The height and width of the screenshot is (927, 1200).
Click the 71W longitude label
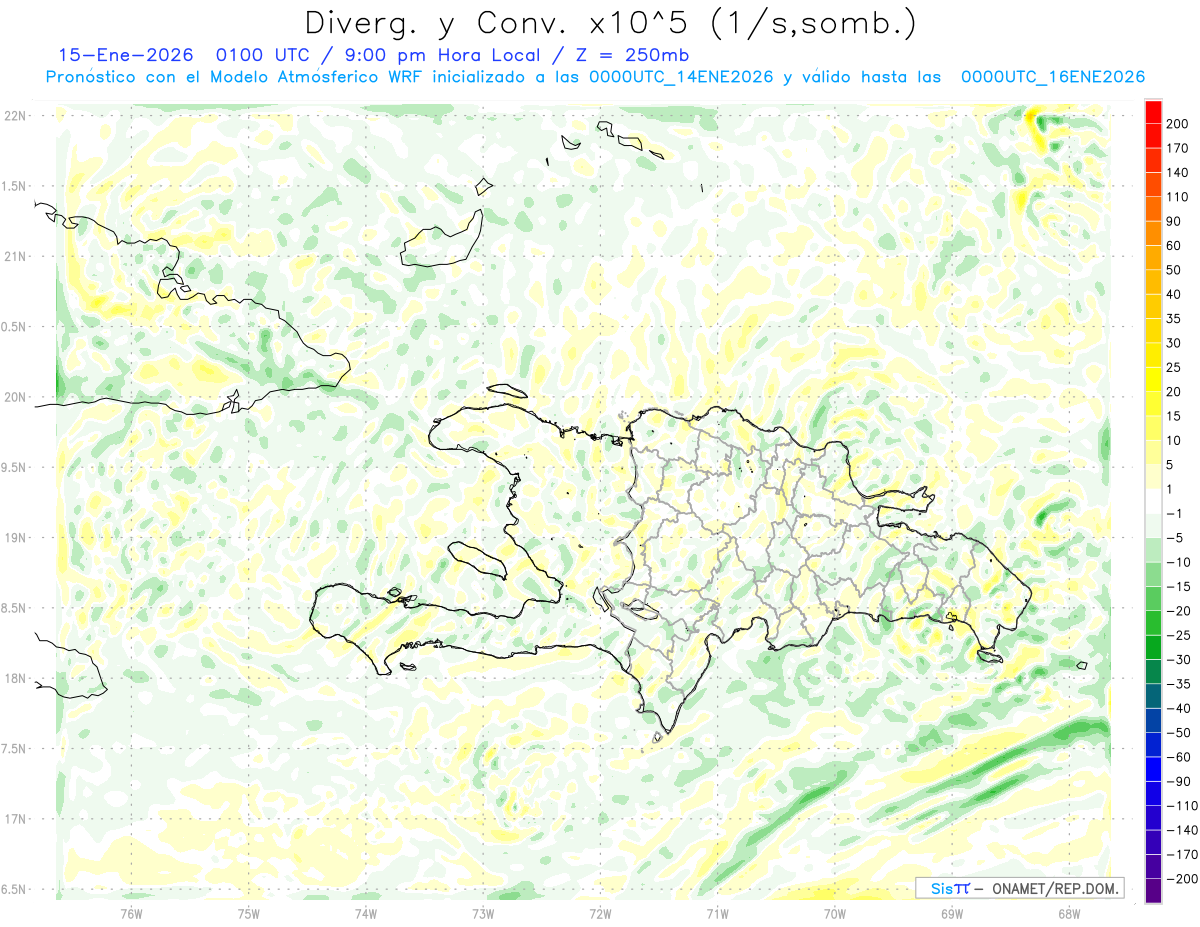click(717, 914)
